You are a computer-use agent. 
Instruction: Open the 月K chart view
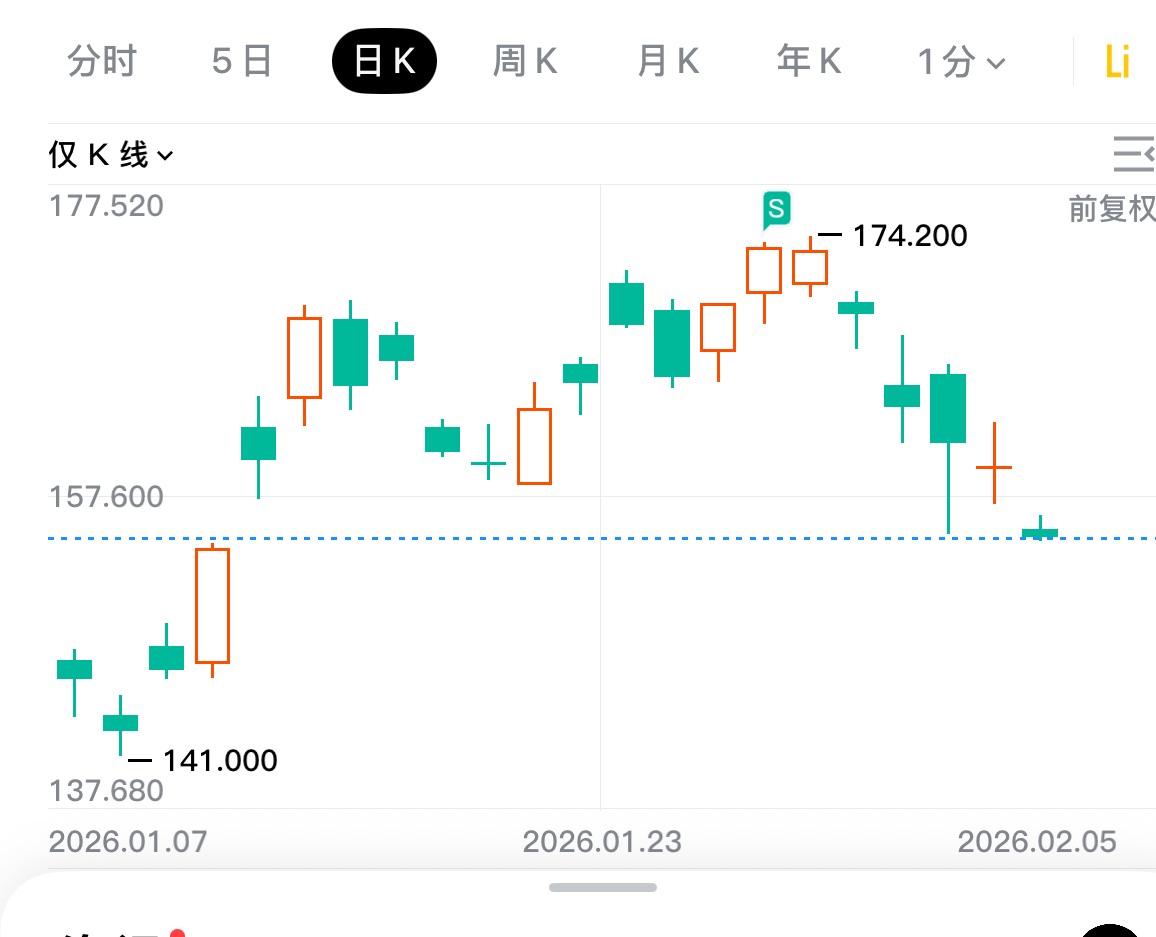668,62
